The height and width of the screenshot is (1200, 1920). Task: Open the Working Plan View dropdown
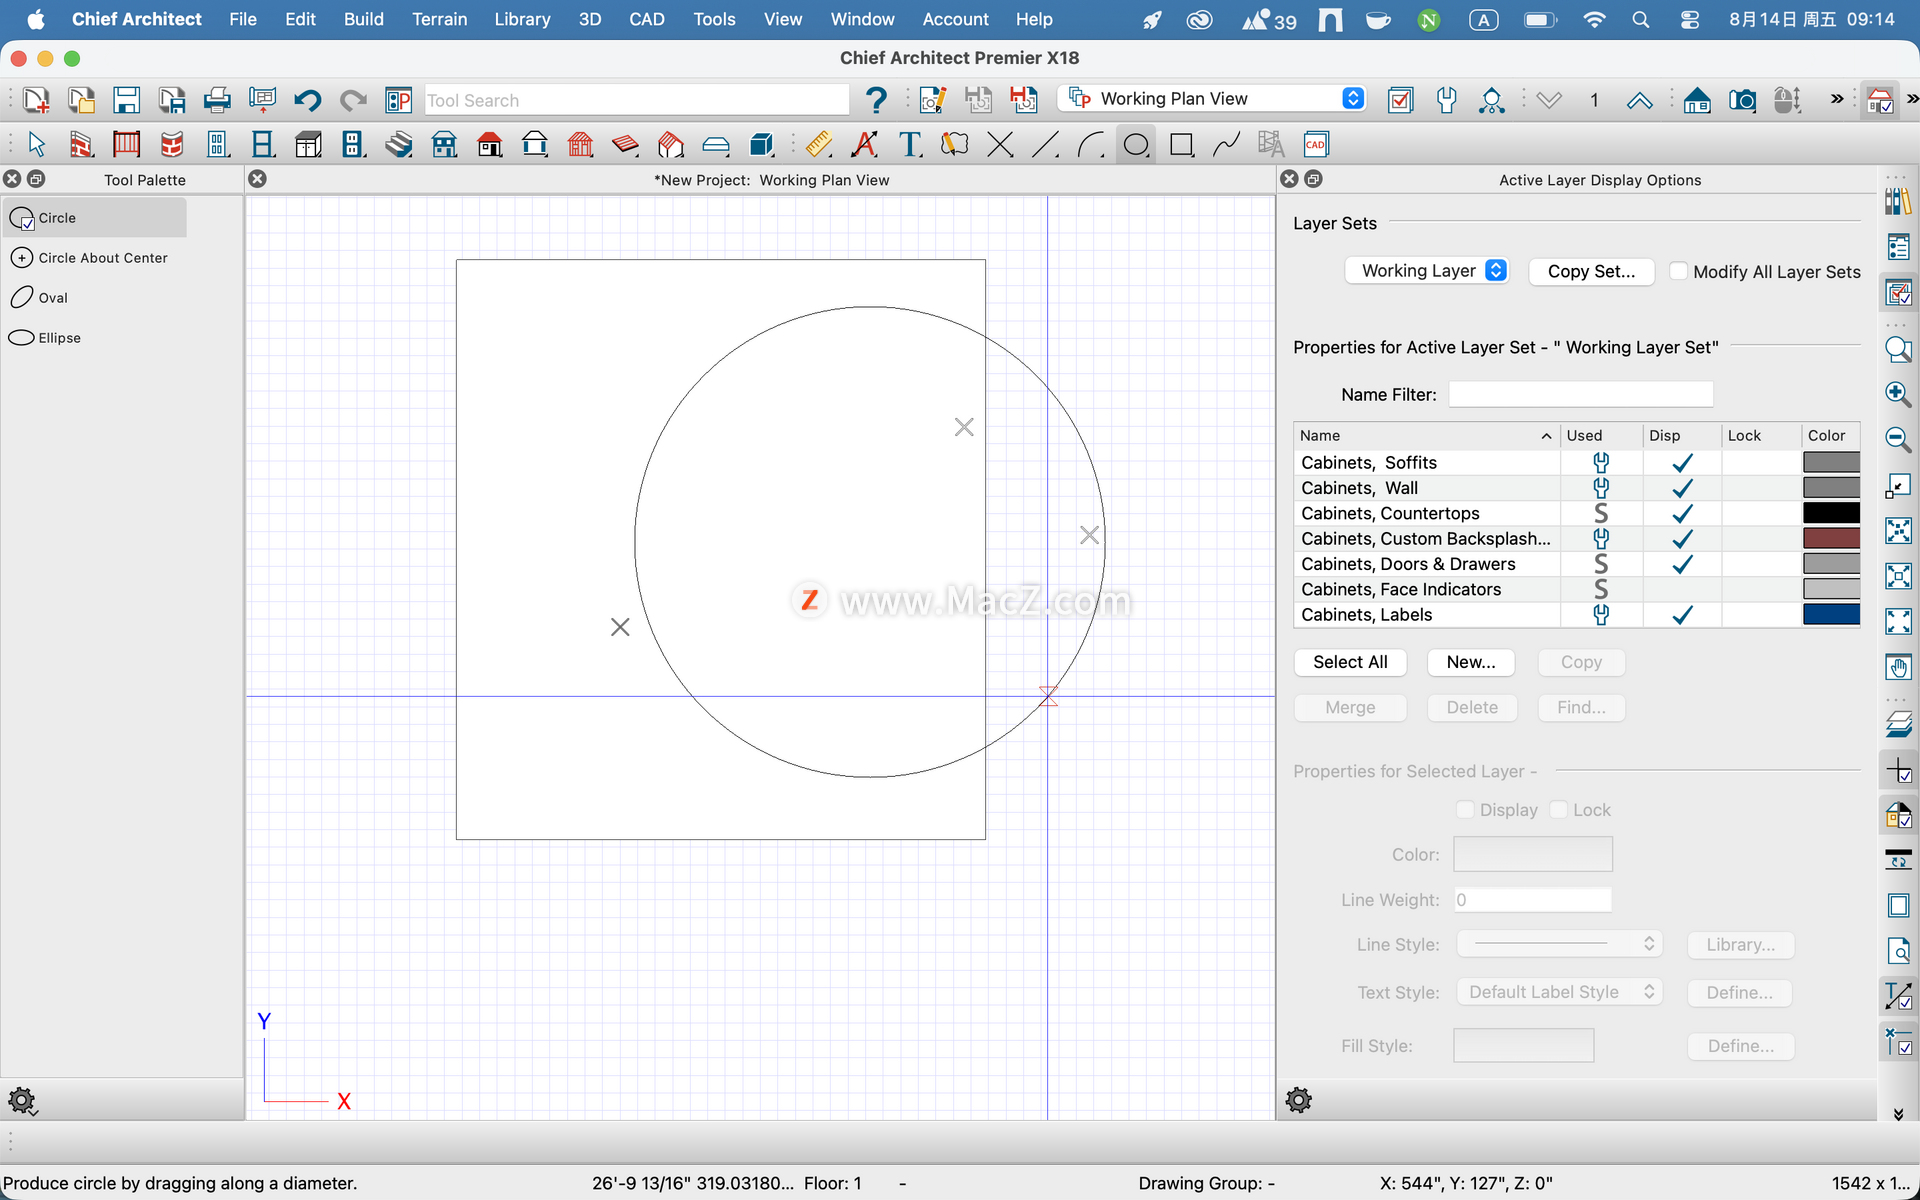point(1211,99)
